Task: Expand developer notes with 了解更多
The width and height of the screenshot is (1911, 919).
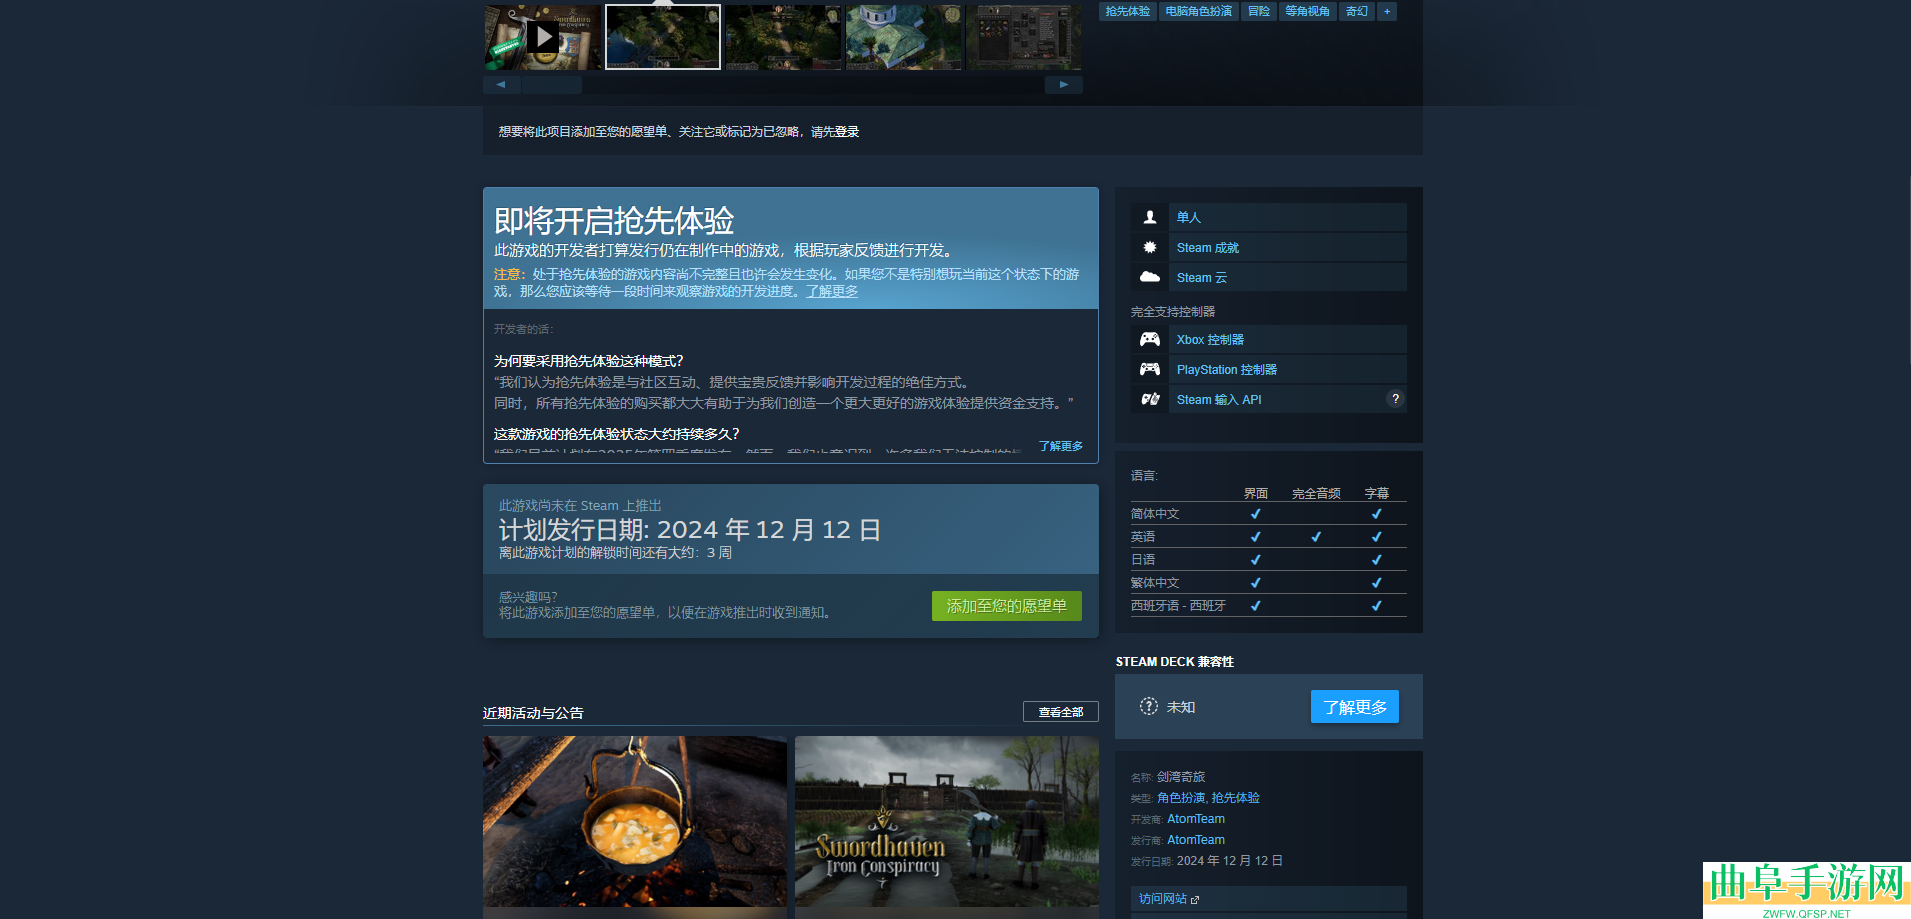Action: pyautogui.click(x=1061, y=446)
